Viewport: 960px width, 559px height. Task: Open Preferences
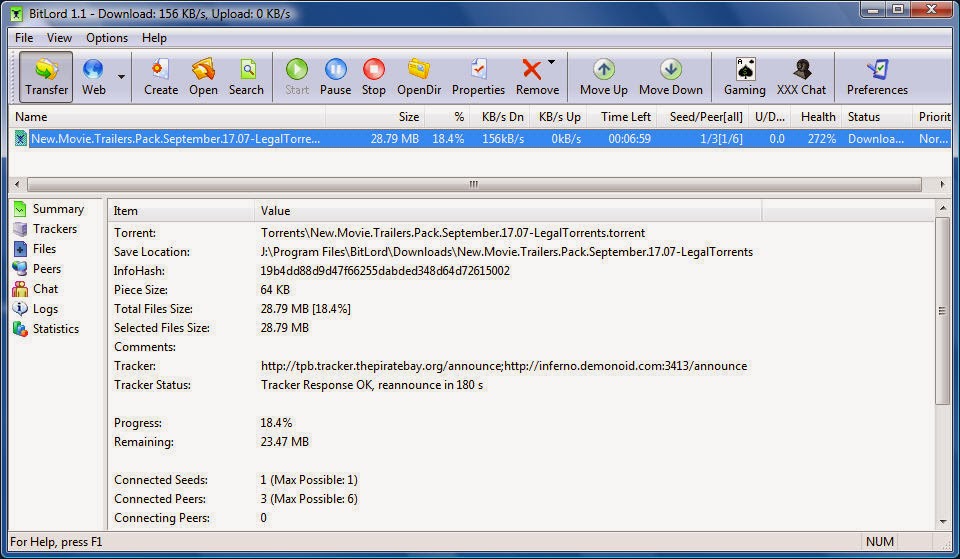[877, 77]
